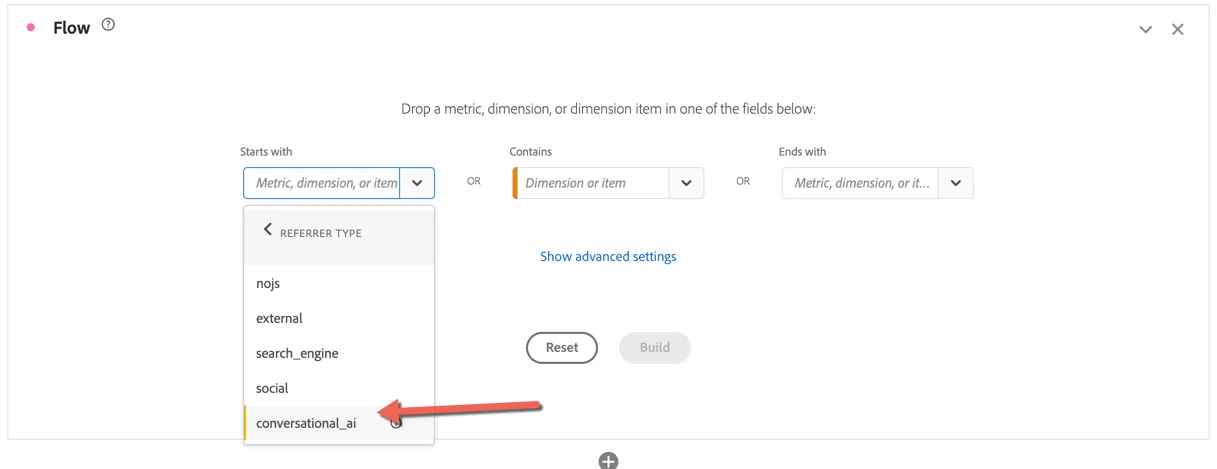This screenshot has height=469, width=1217.
Task: Select the 'nojs' referrer type
Action: [x=339, y=284]
